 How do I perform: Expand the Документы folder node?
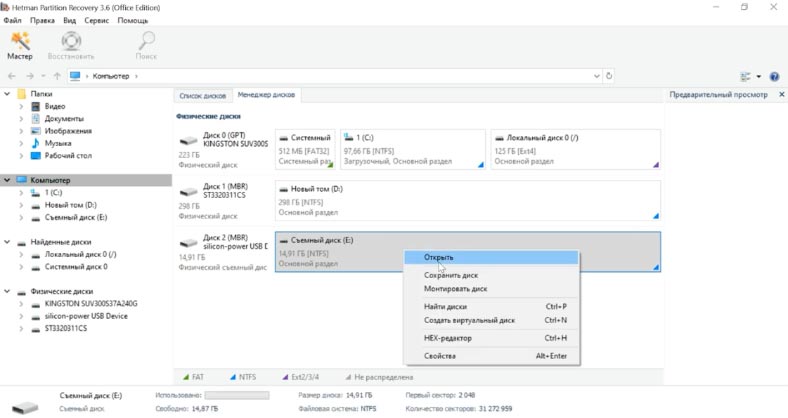pos(21,119)
